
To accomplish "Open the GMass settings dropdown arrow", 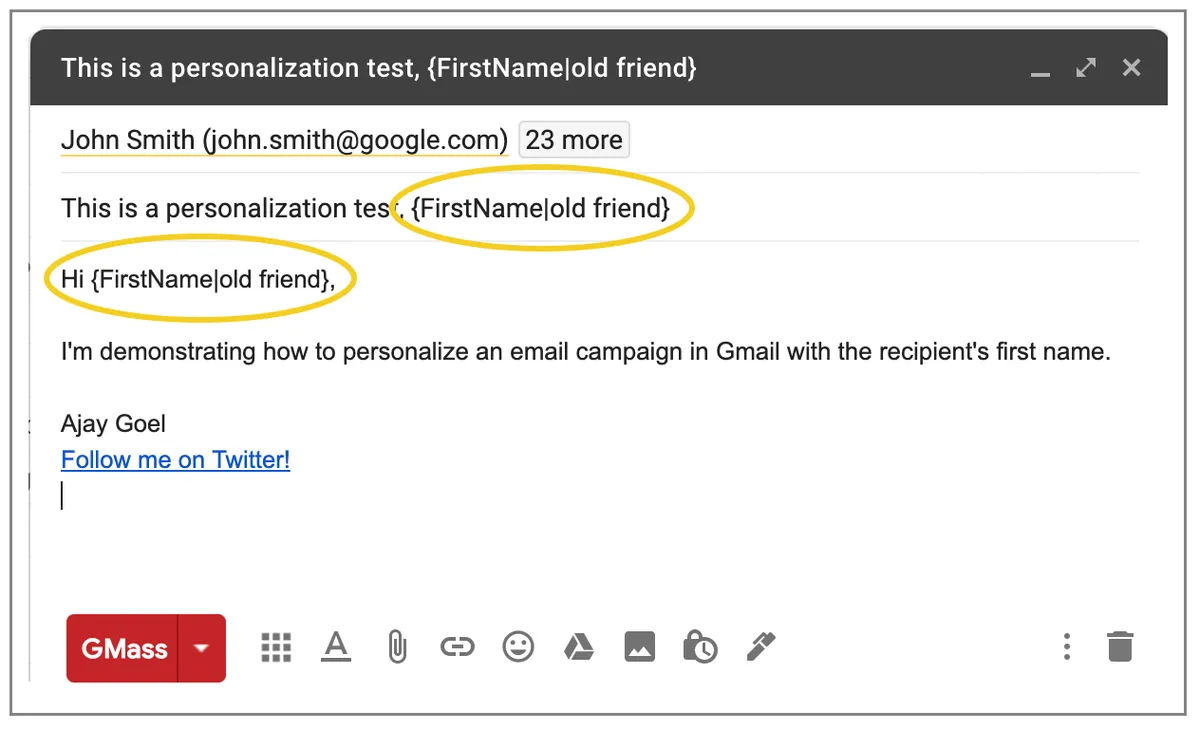I will [x=202, y=648].
